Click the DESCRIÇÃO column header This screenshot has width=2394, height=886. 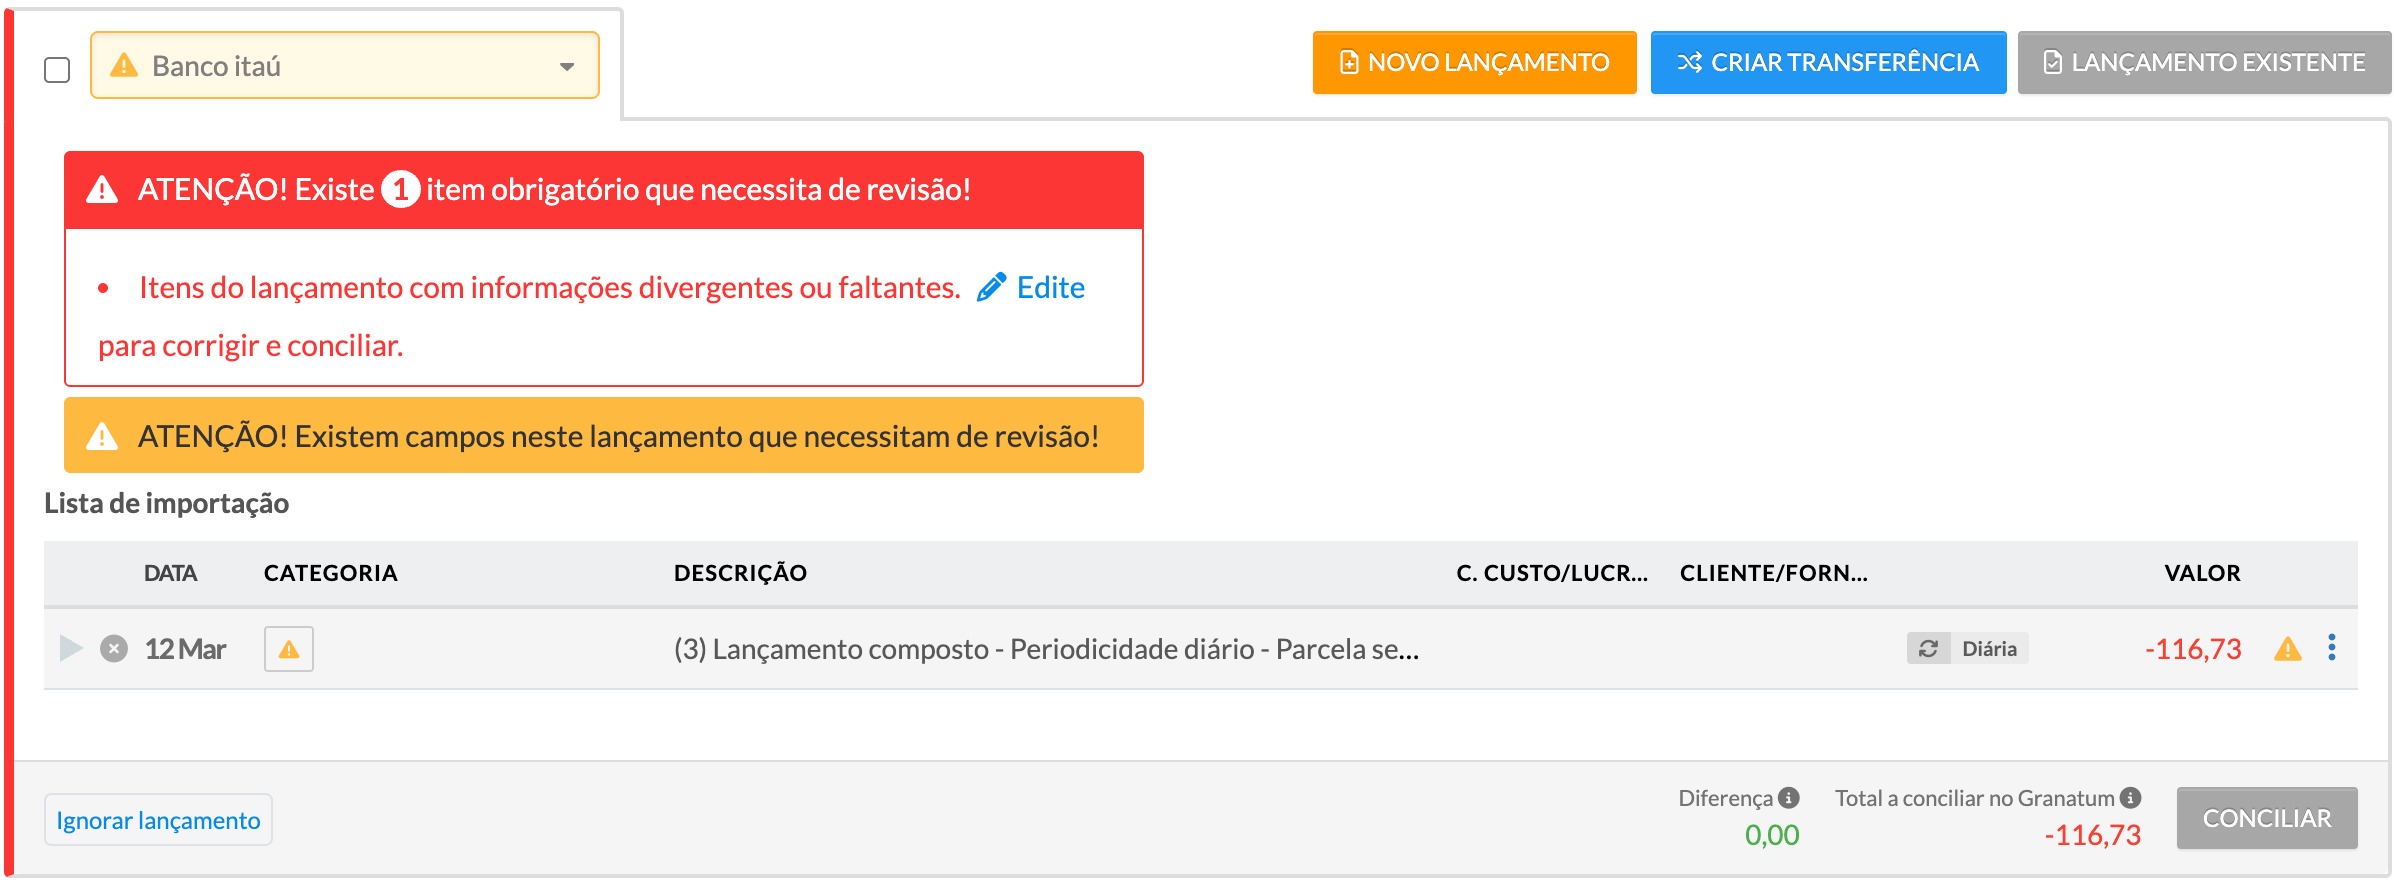(x=740, y=573)
